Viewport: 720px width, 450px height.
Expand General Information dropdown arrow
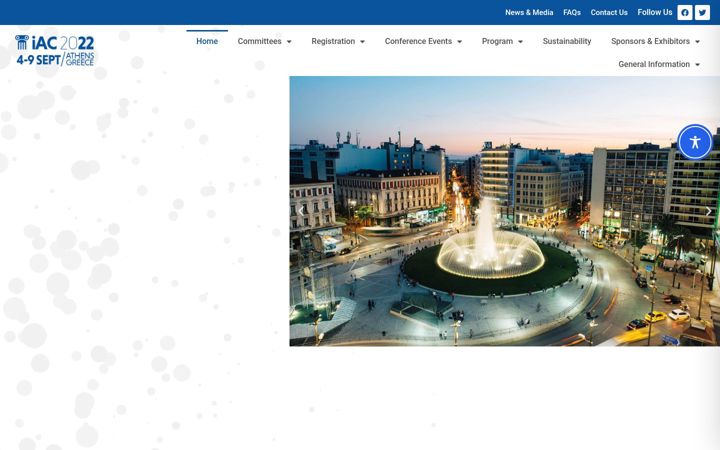[697, 65]
